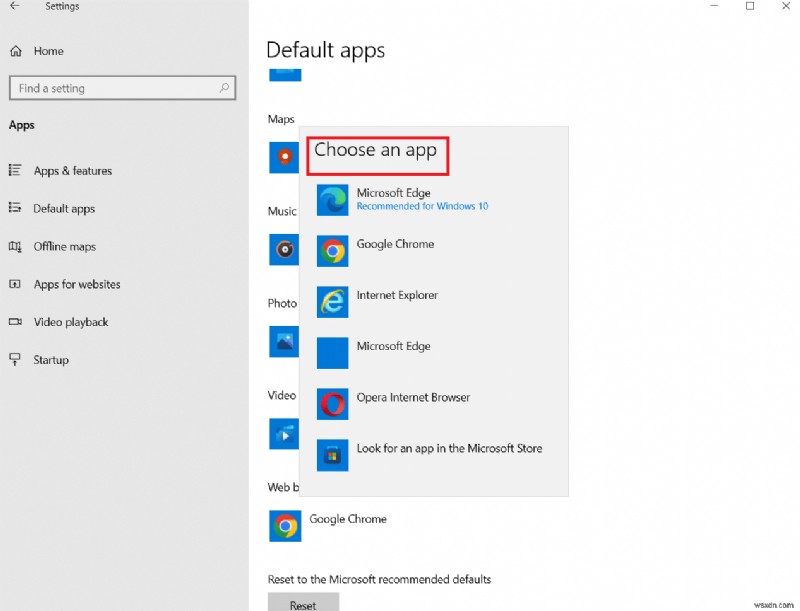Screen dimensions: 800x611
Task: Select Google Chrome label in chooser list
Action: click(x=395, y=244)
